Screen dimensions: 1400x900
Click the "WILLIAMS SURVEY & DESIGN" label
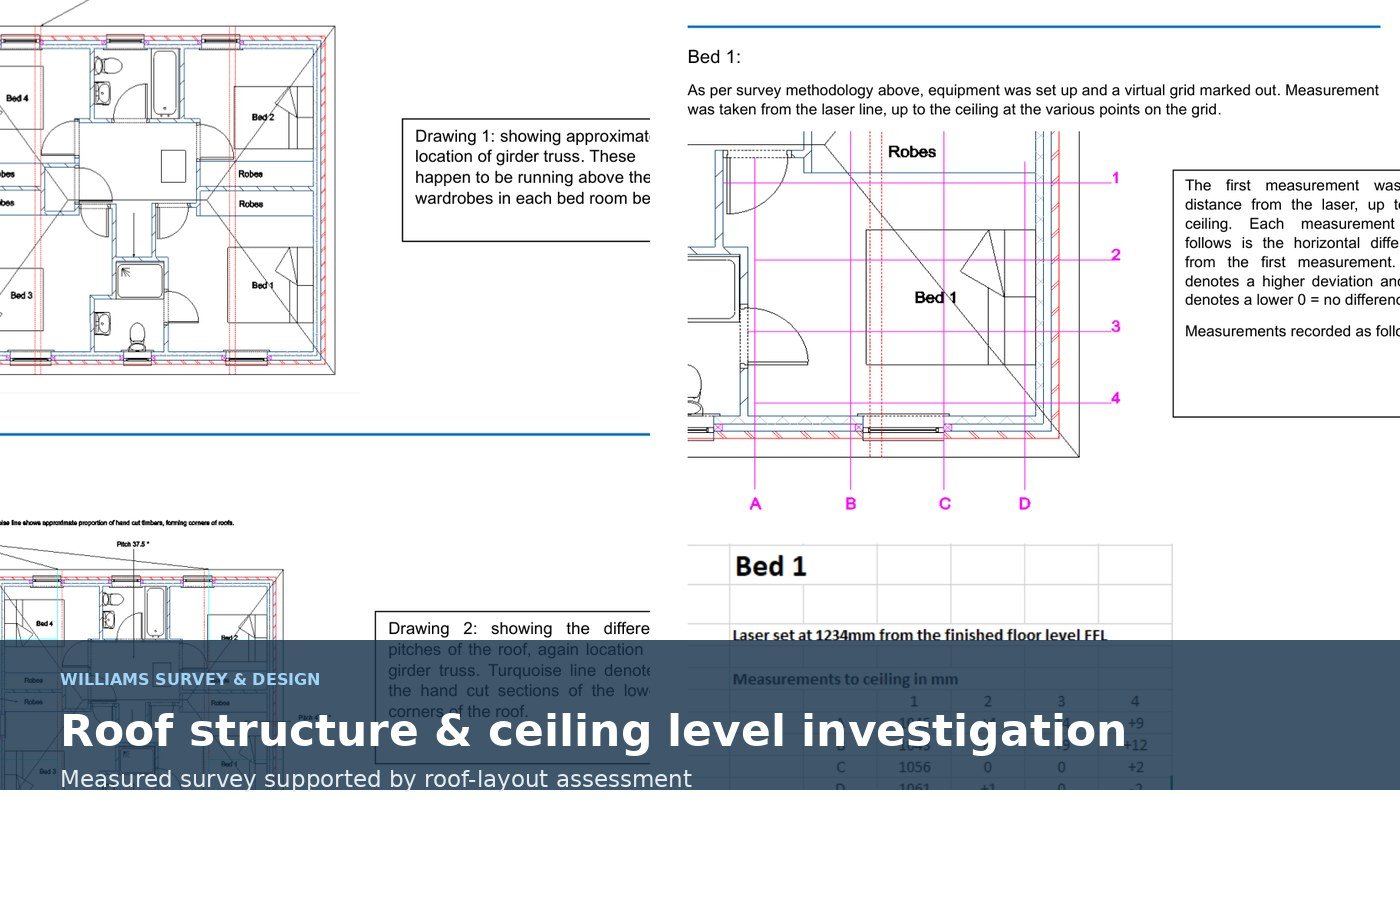190,679
